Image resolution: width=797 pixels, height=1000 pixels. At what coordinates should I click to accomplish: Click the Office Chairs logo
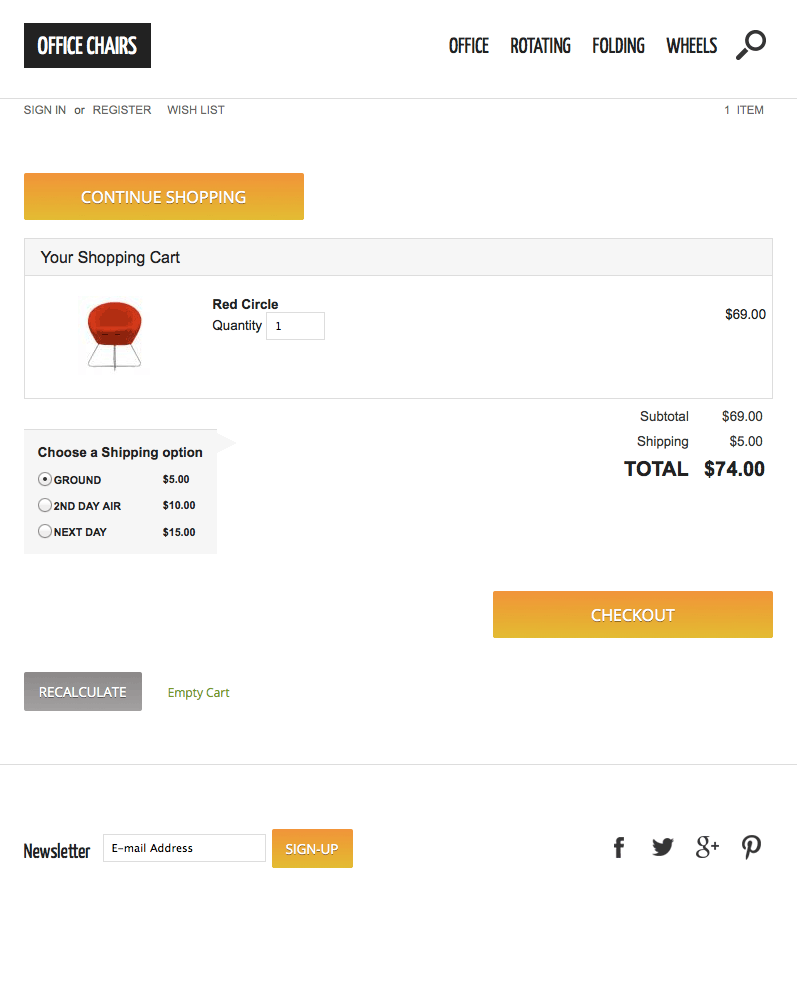tap(87, 46)
